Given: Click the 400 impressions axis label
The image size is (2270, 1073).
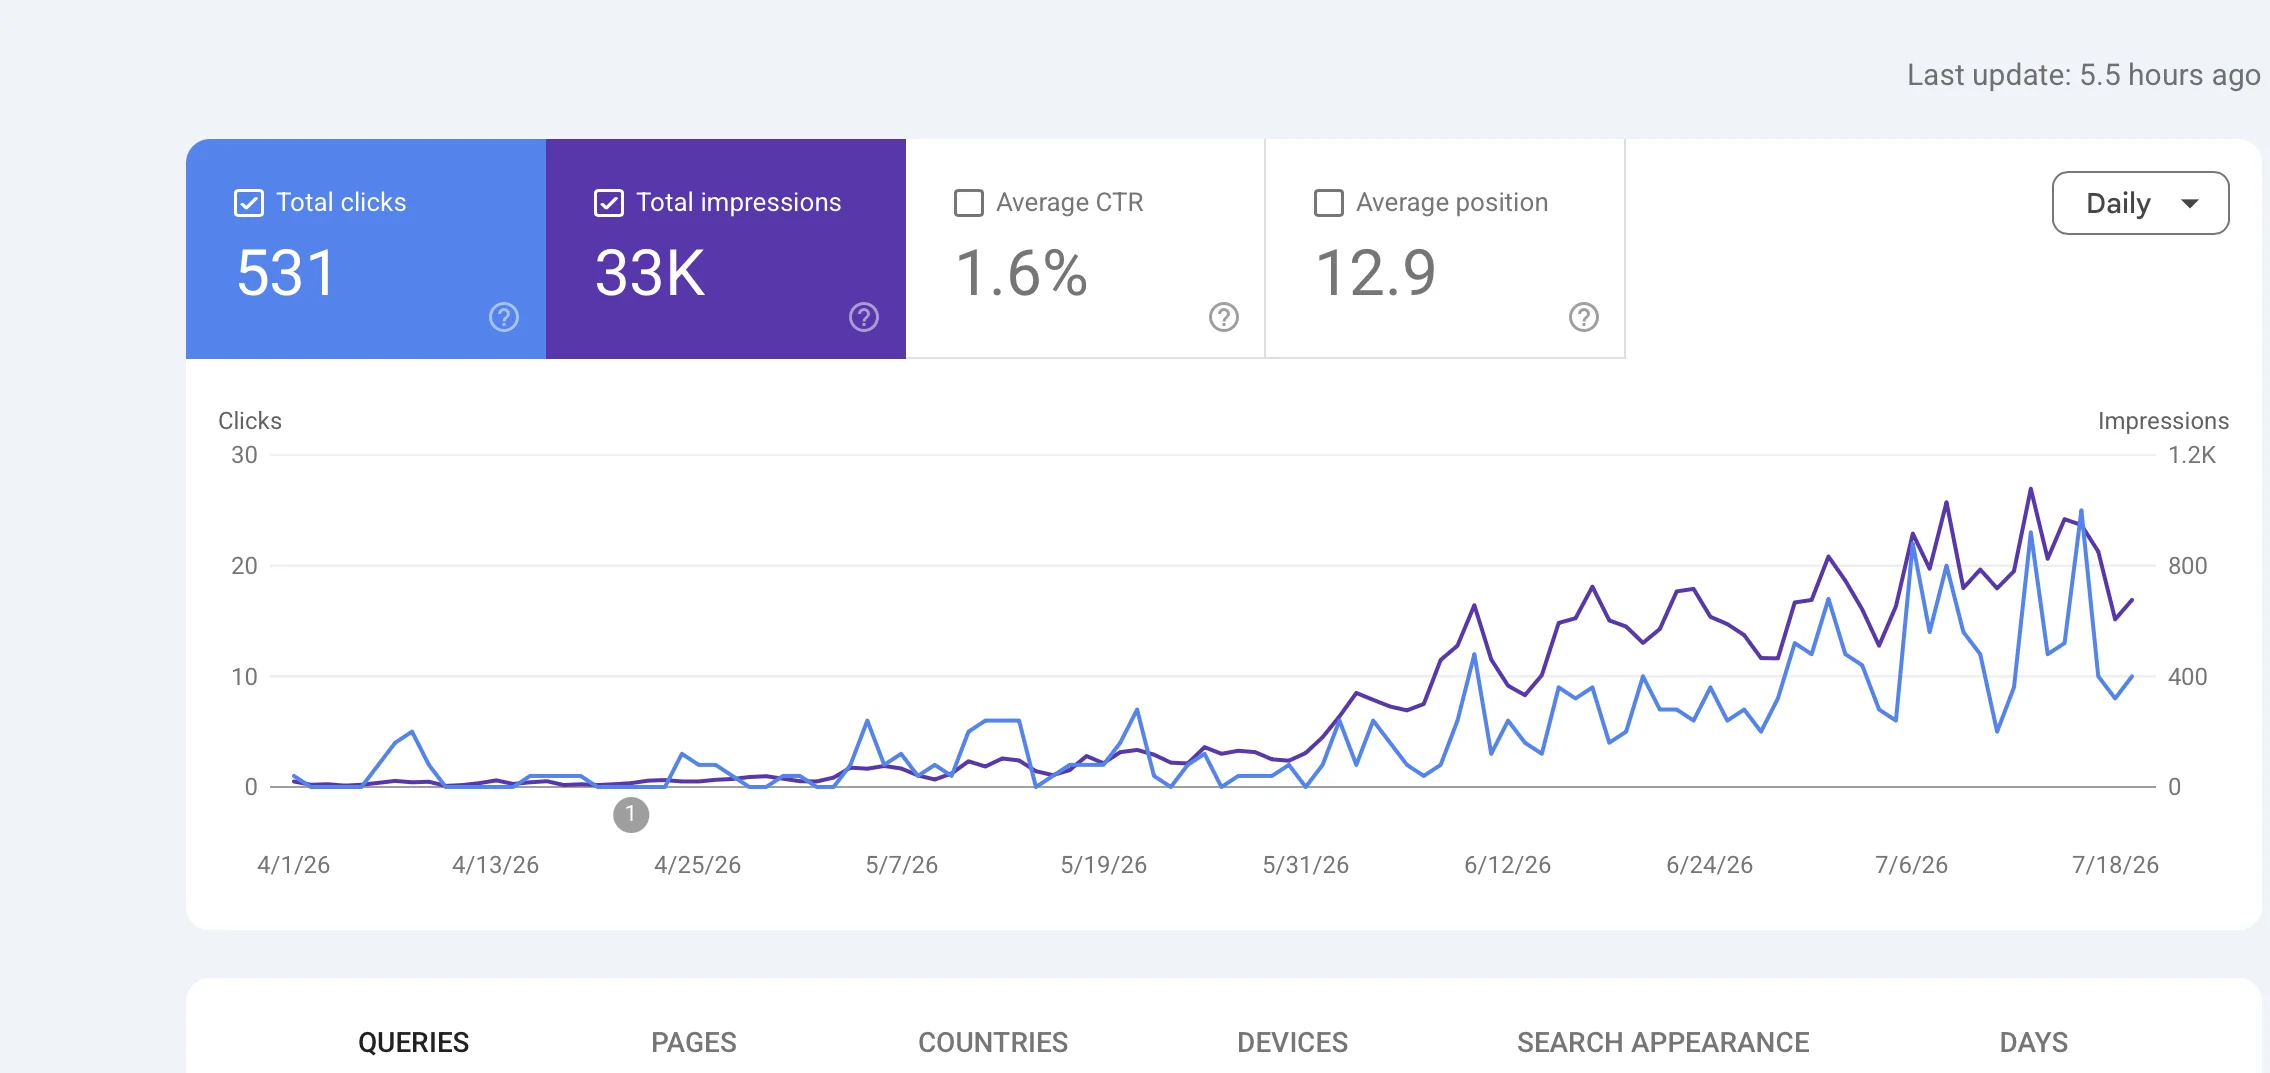Looking at the screenshot, I should click(x=2187, y=677).
